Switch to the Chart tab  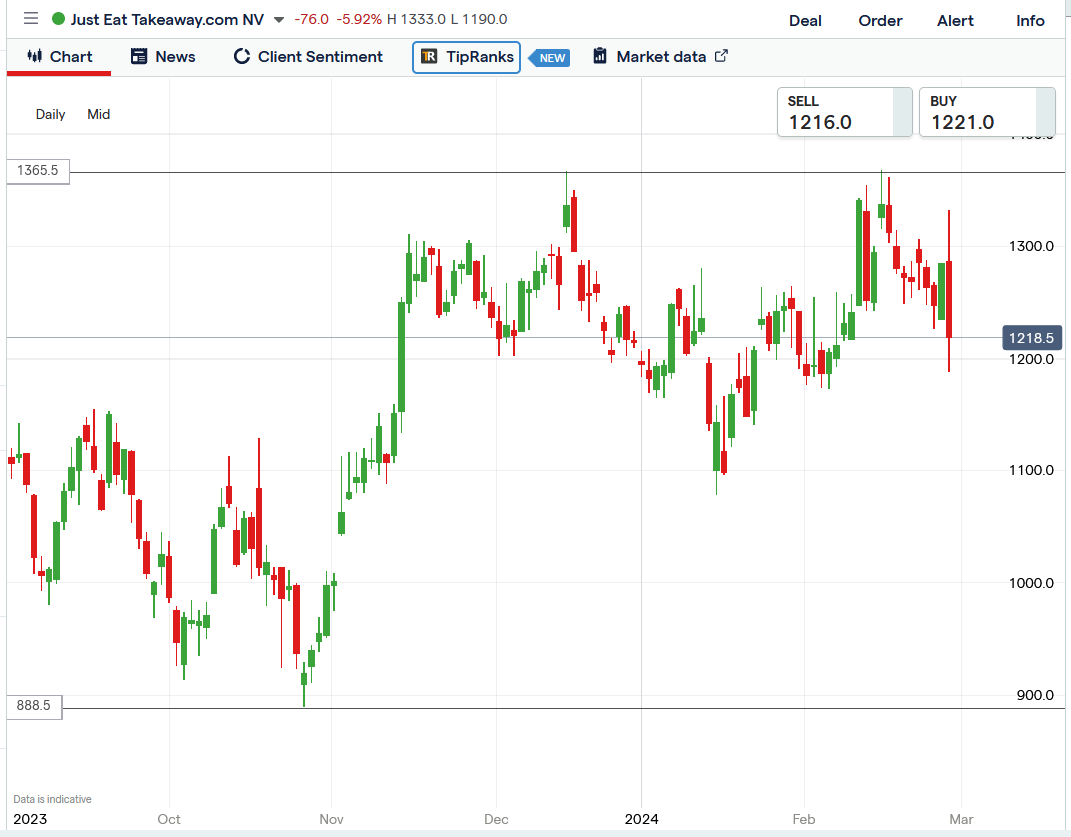click(x=59, y=57)
